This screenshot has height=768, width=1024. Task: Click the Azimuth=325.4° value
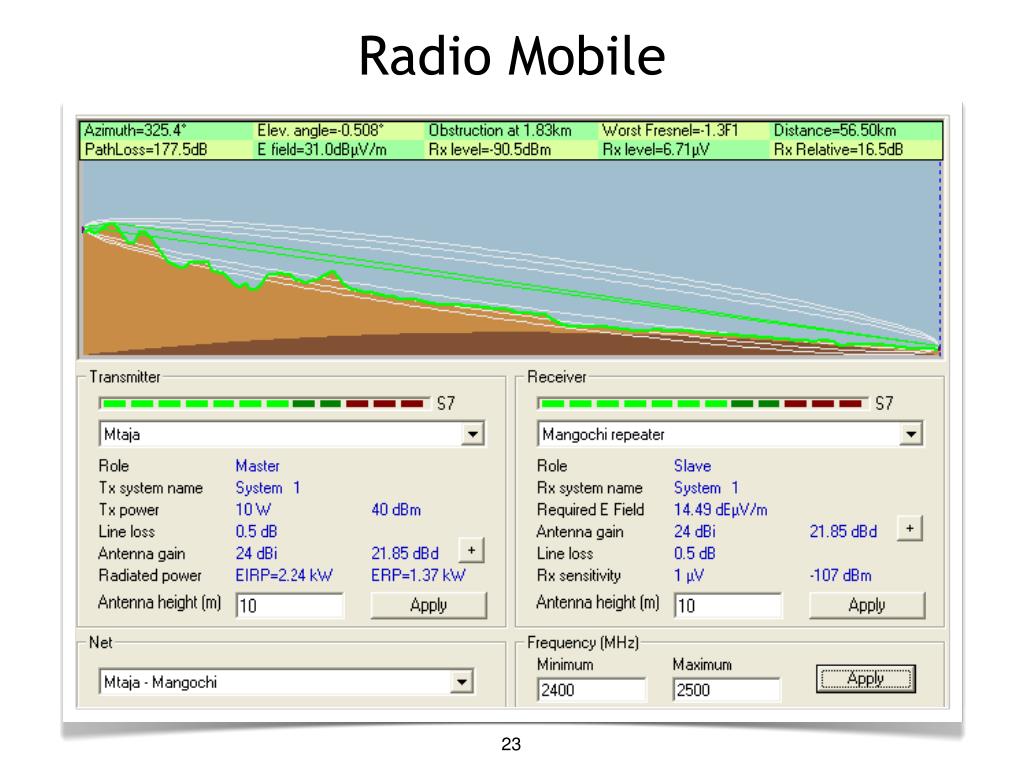135,130
